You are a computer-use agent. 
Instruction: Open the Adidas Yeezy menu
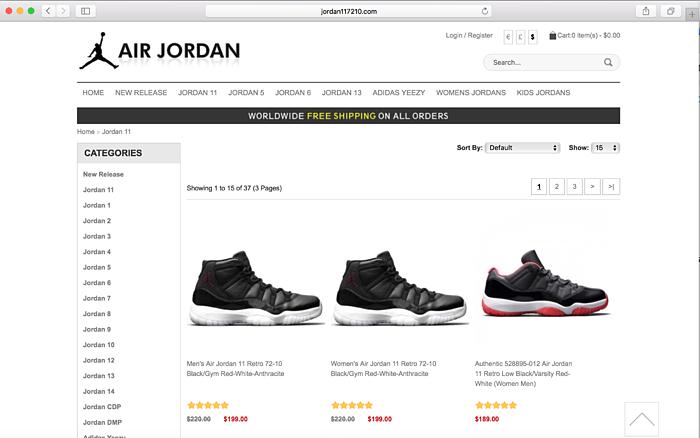click(x=399, y=93)
